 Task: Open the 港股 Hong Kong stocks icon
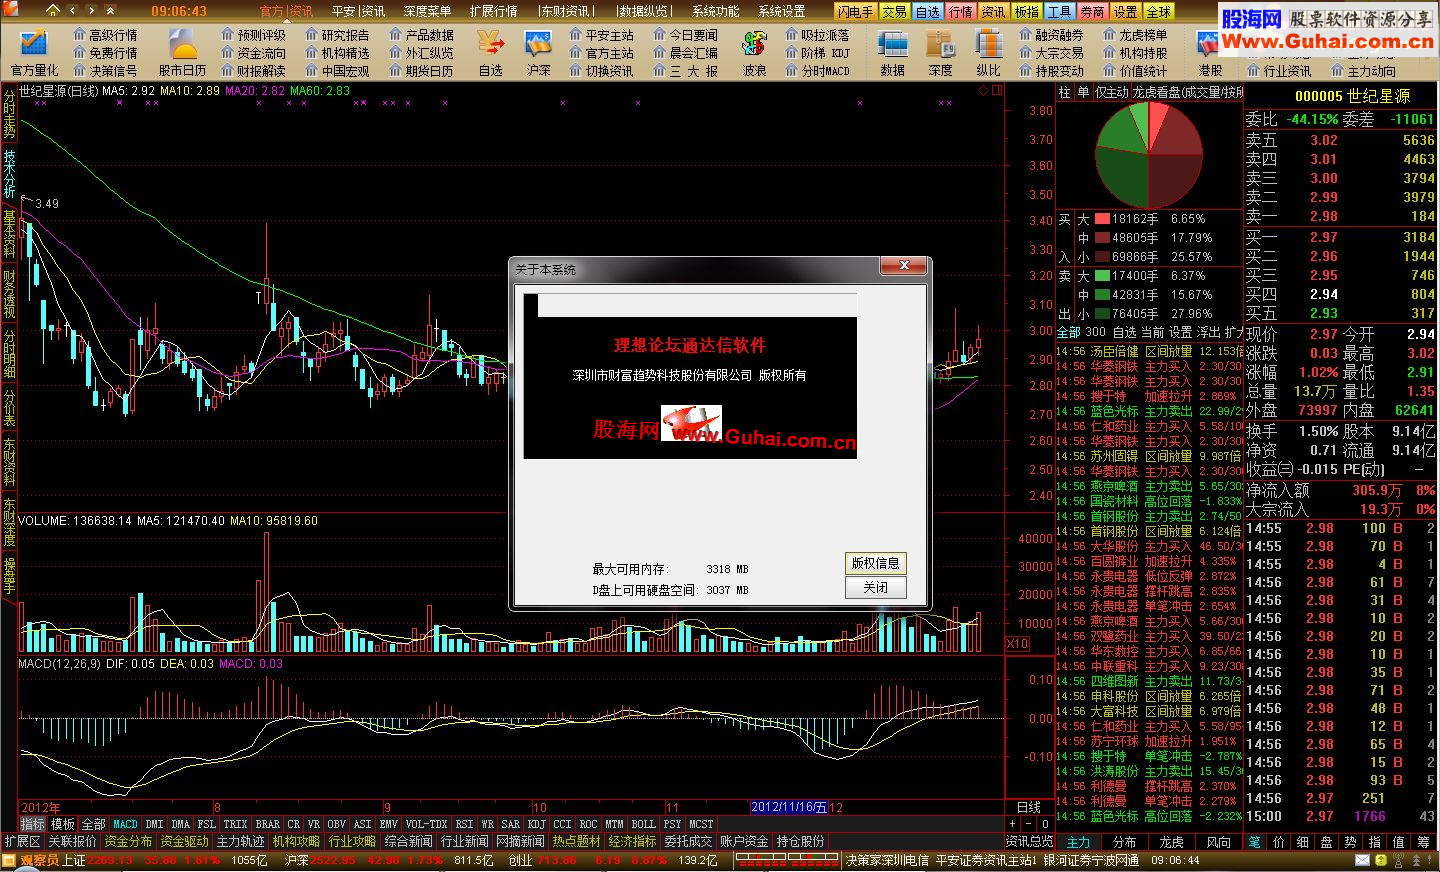[x=1208, y=44]
